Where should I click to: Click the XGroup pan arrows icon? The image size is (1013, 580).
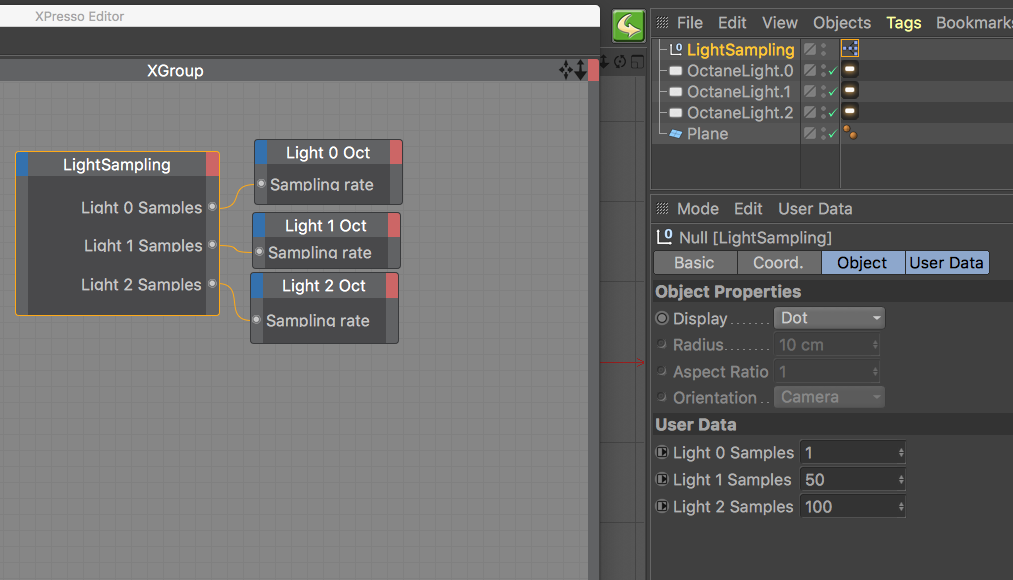(x=566, y=70)
